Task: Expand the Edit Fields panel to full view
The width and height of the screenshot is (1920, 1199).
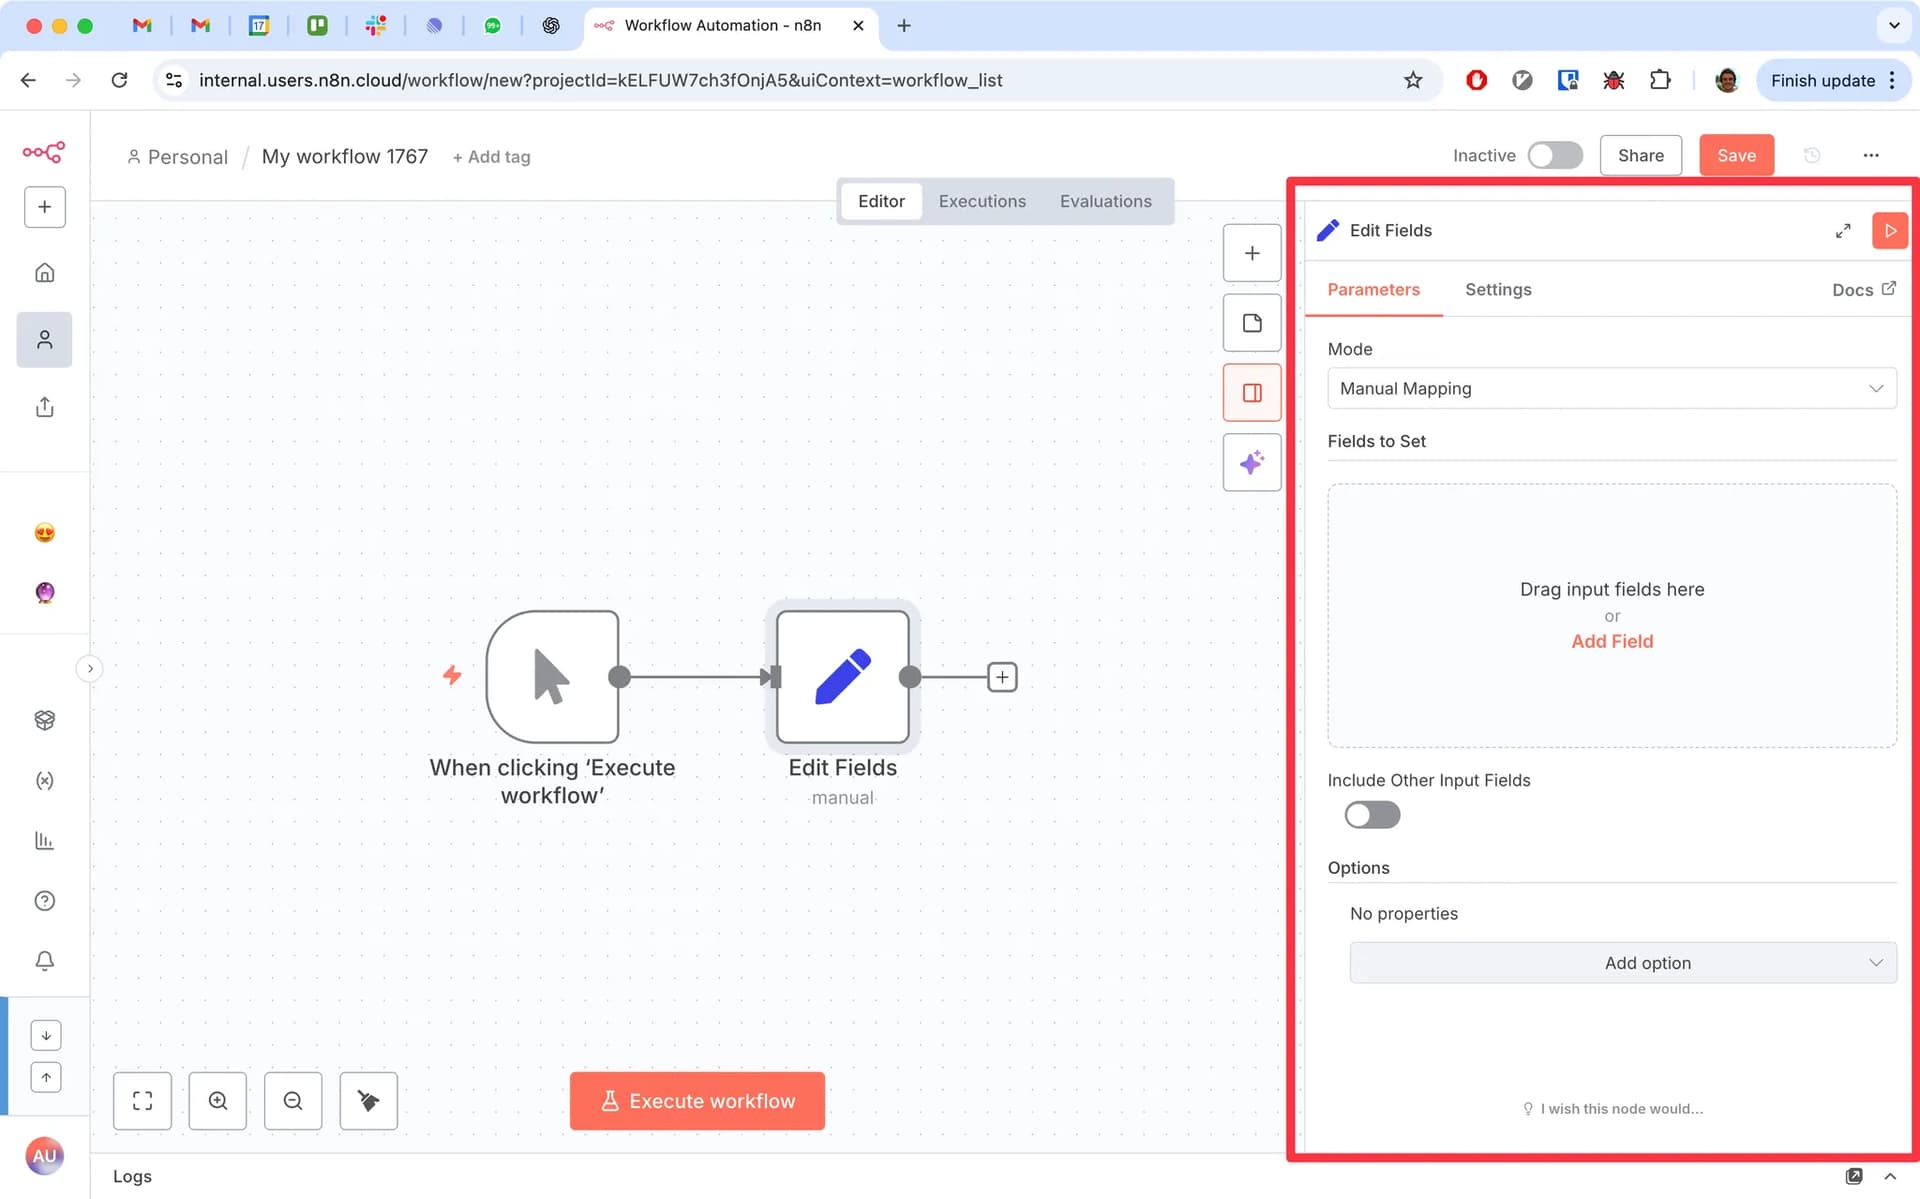Action: pos(1843,231)
